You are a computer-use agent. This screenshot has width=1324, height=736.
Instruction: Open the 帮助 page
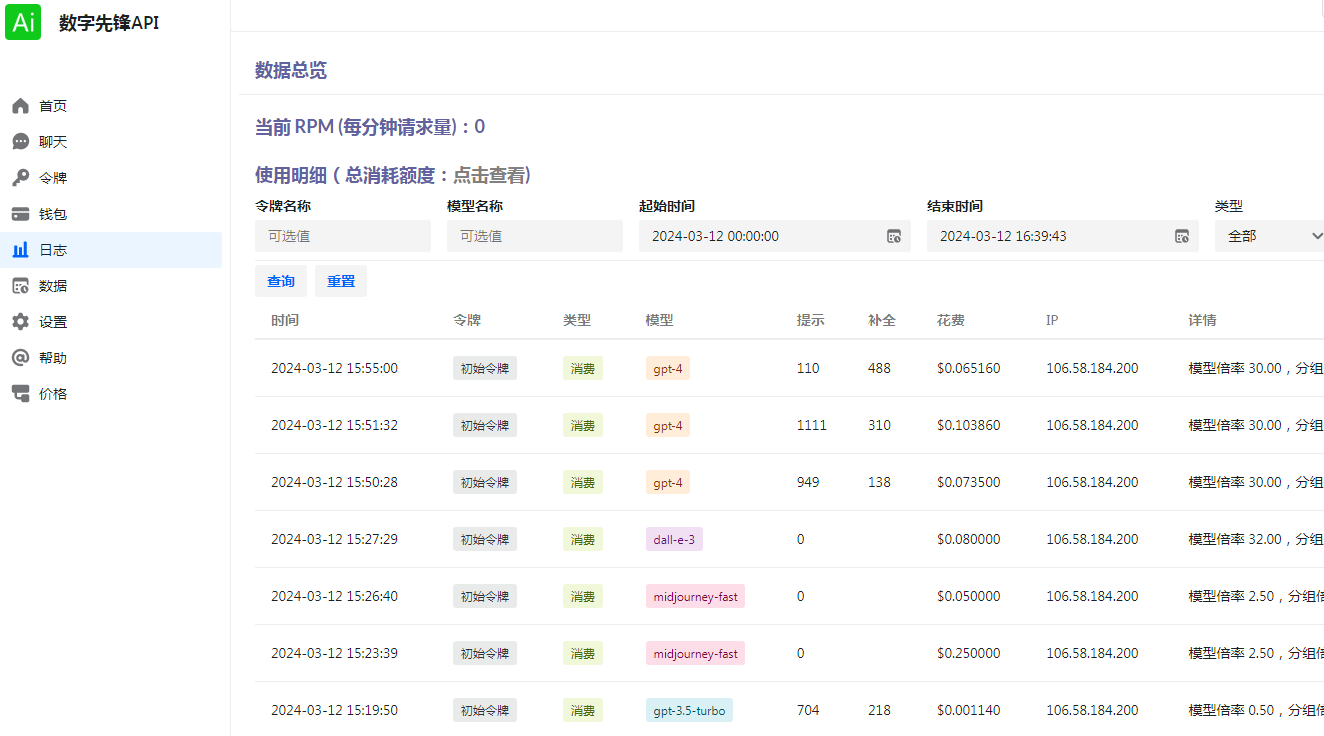[x=111, y=358]
